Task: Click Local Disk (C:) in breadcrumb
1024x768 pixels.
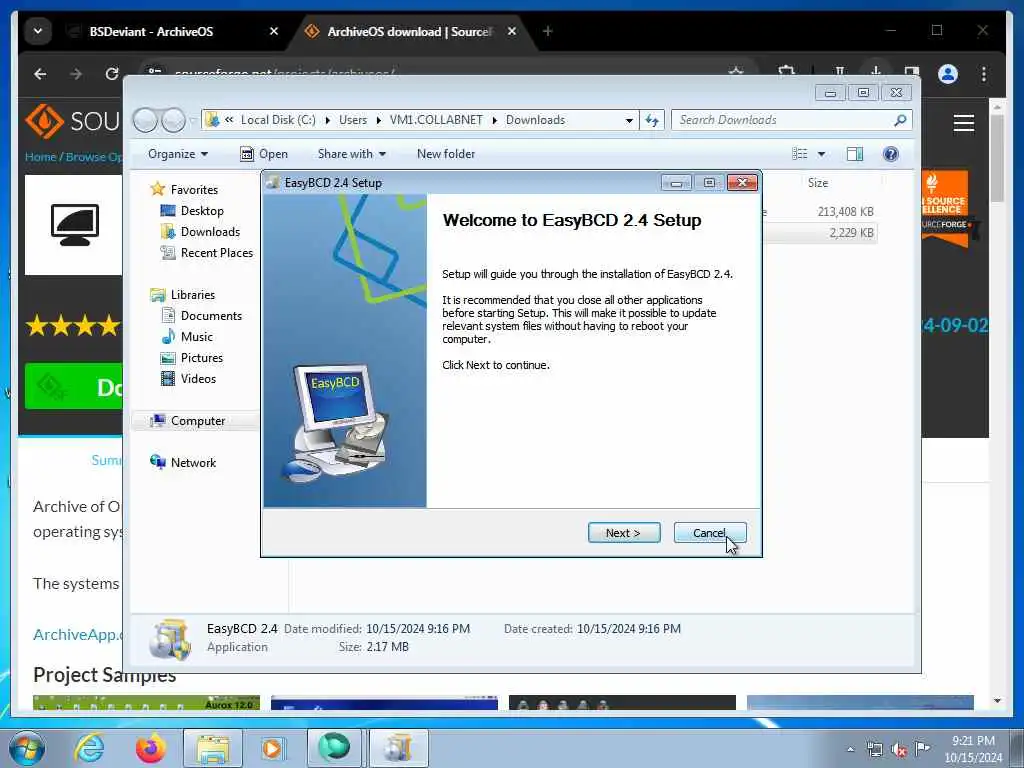Action: click(278, 120)
